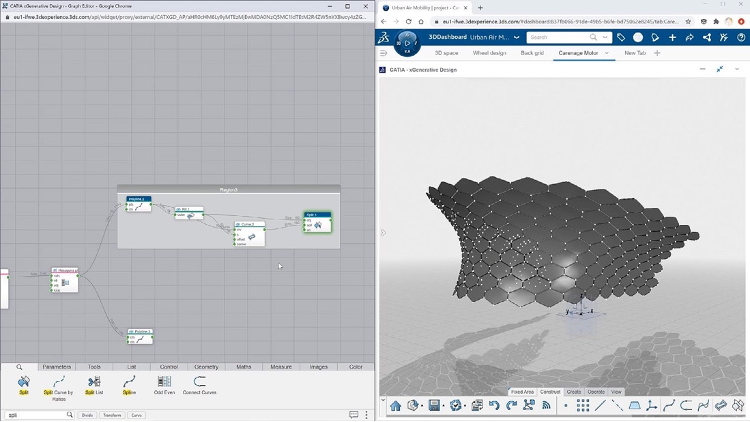Collapse the action bar with chevron
Screen dimensions: 750x422
click(x=383, y=400)
